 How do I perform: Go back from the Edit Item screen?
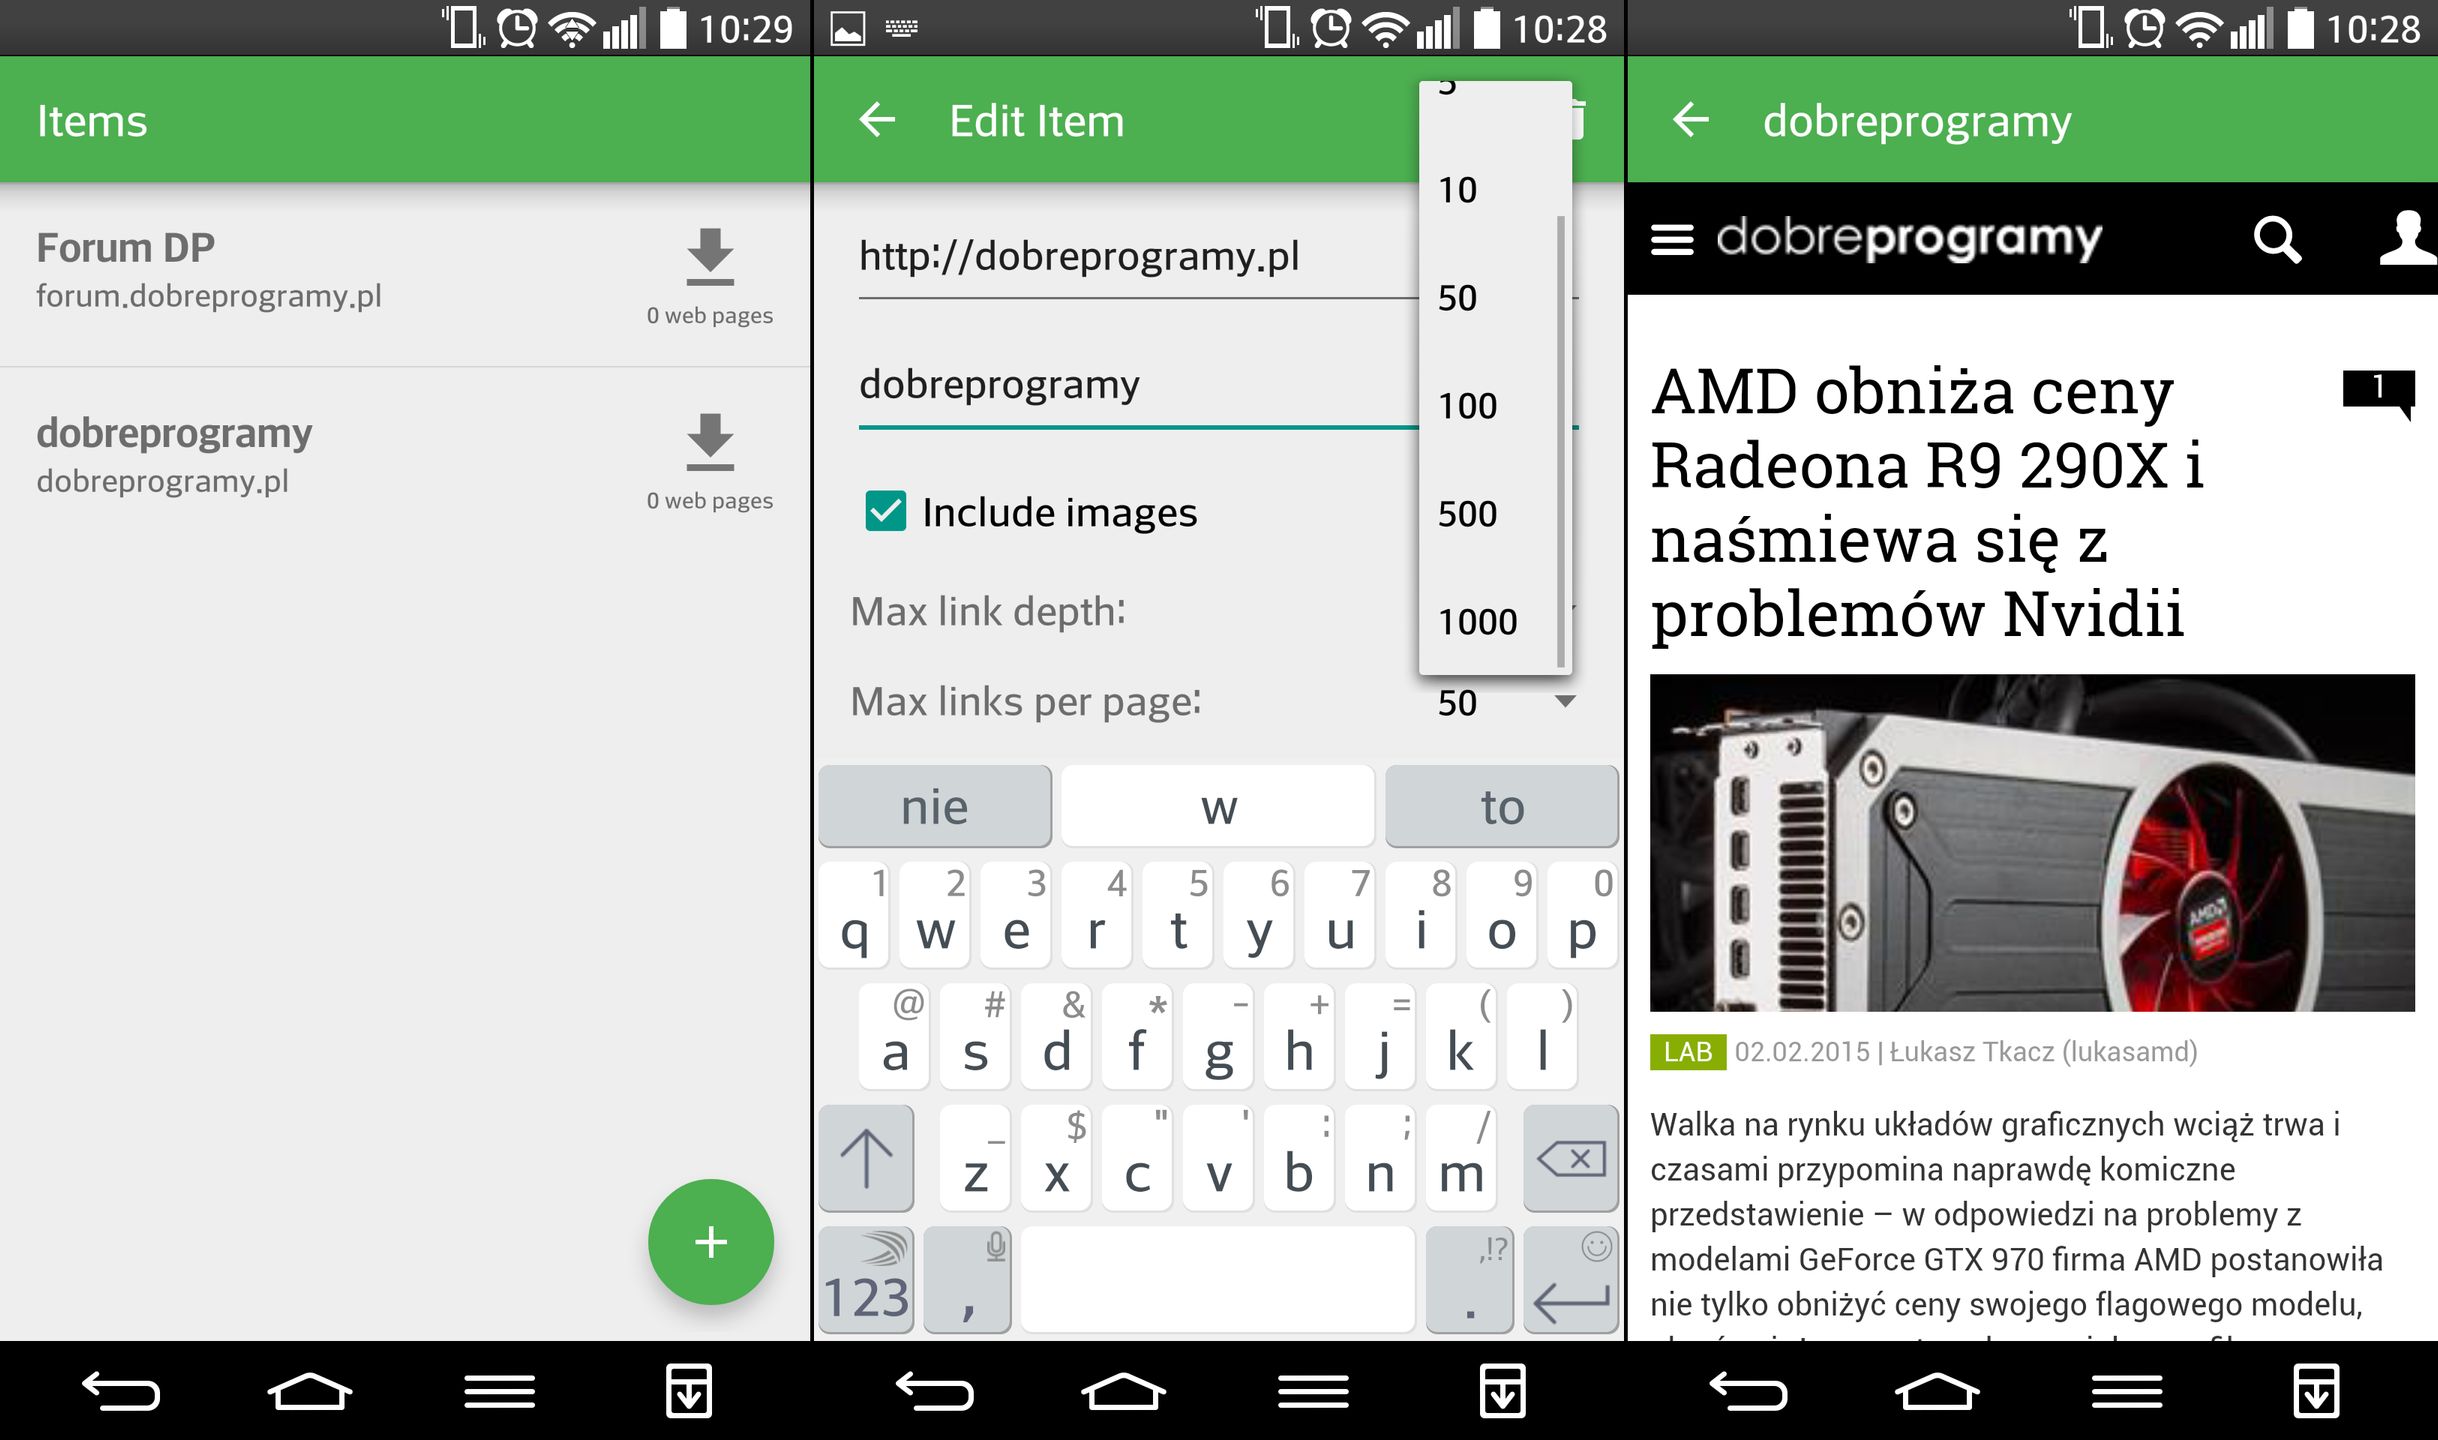coord(877,120)
